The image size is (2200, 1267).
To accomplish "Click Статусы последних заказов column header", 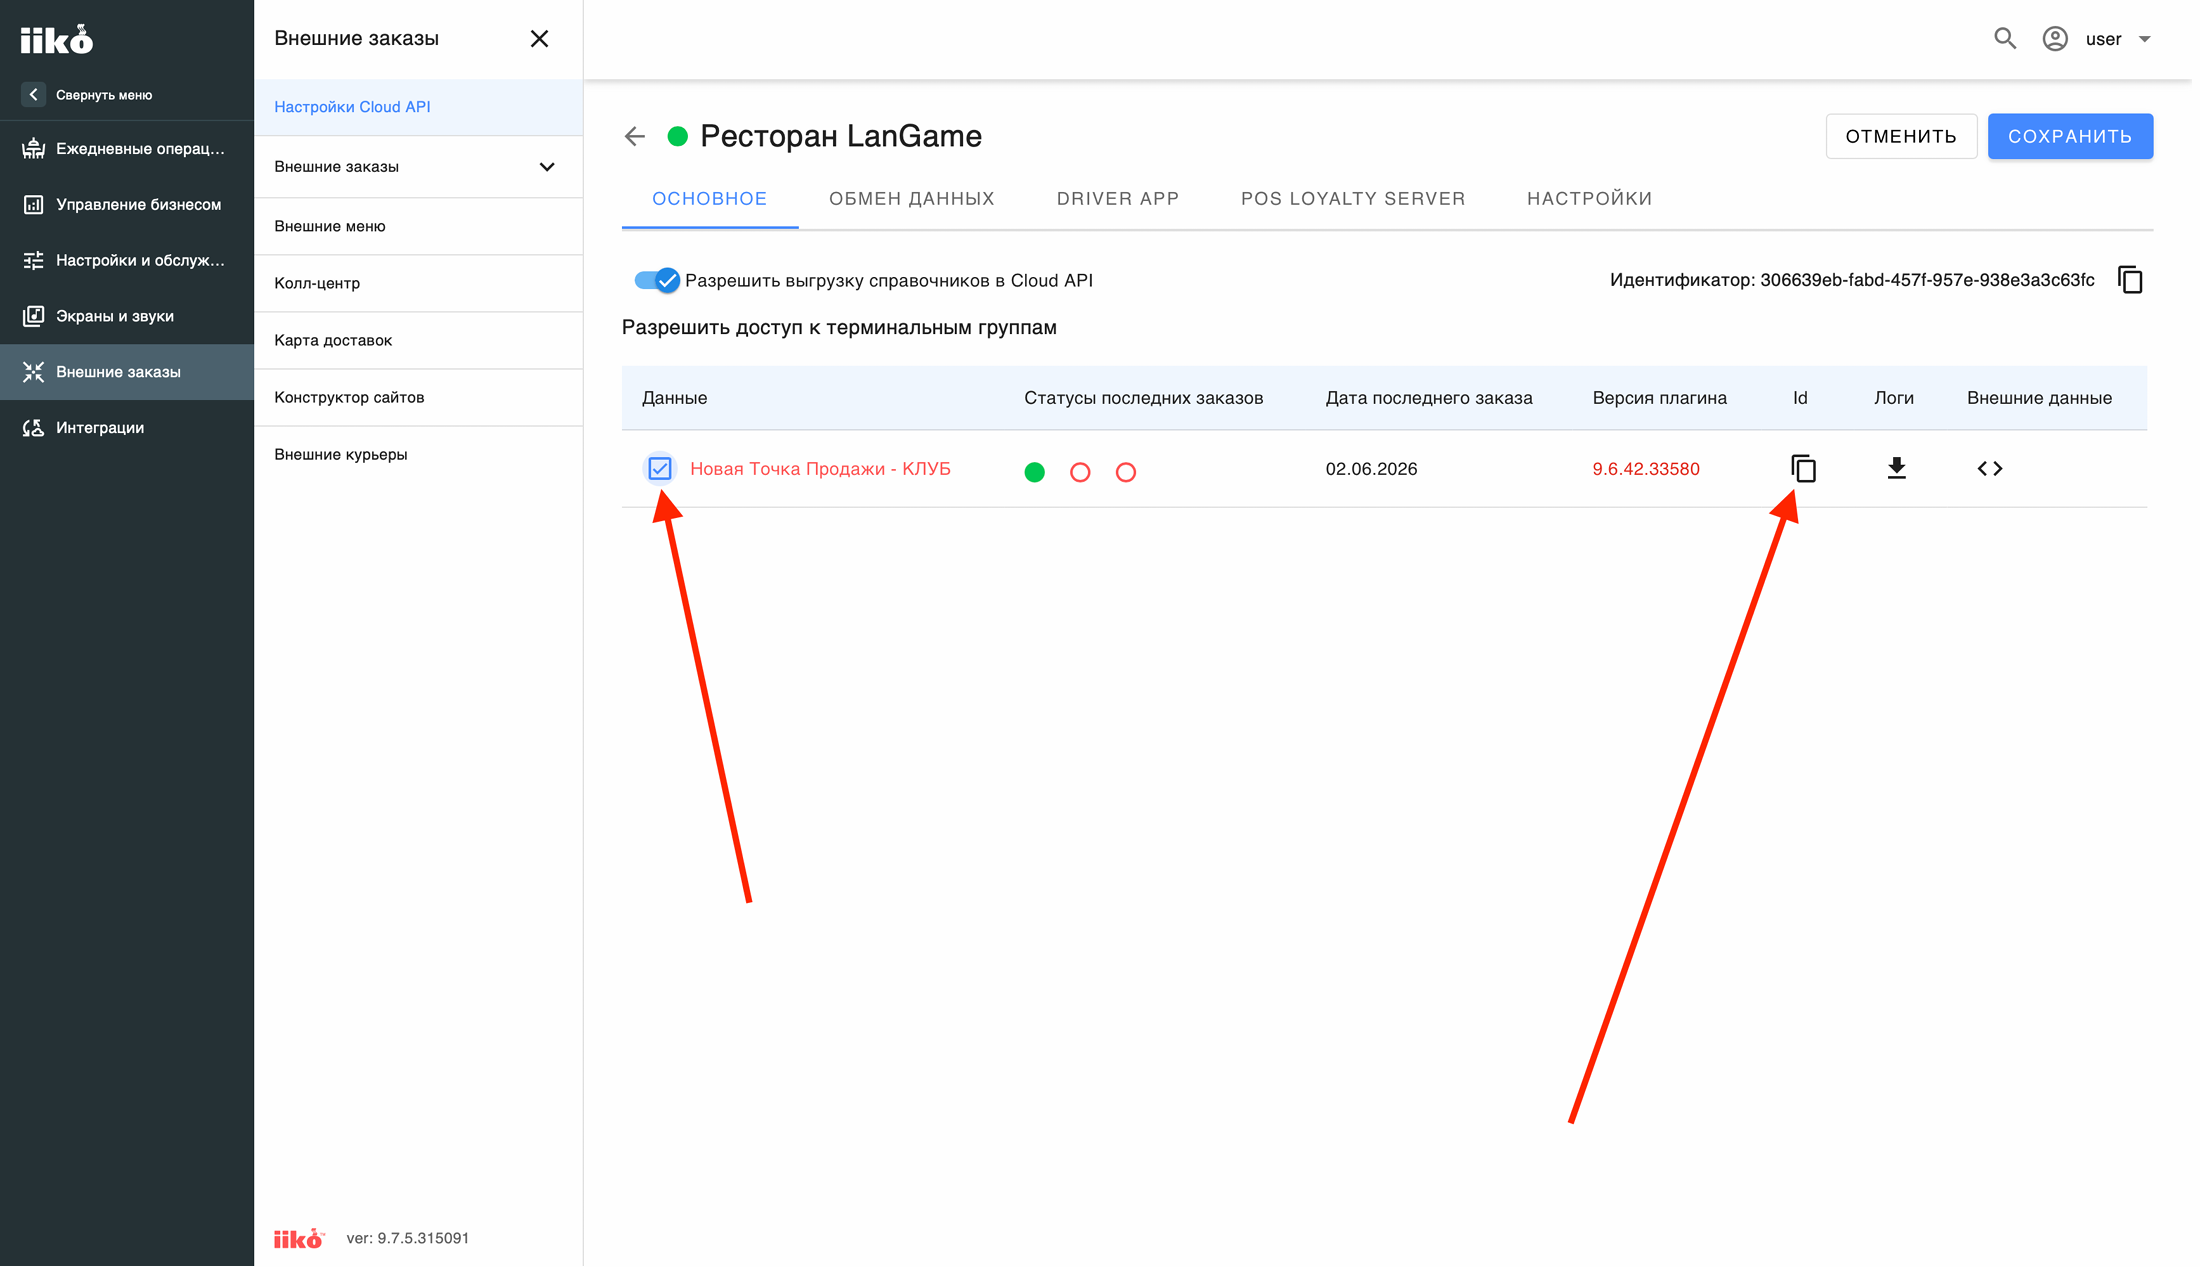I will (x=1143, y=398).
